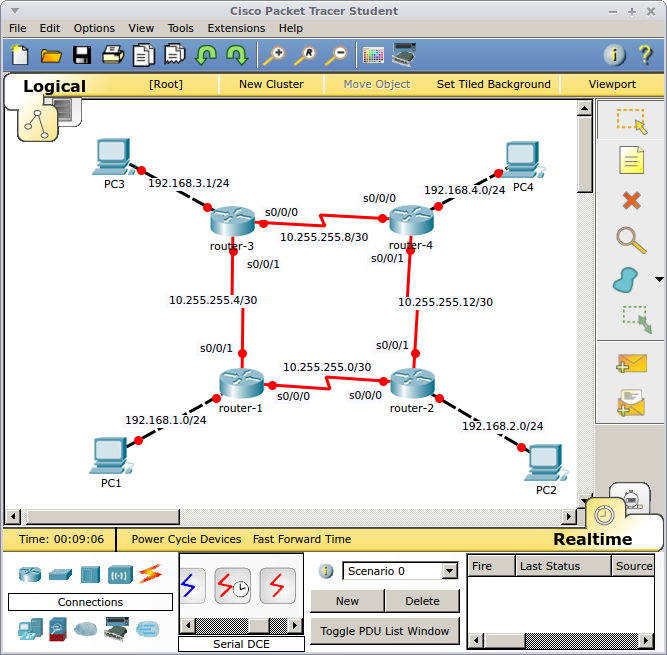The width and height of the screenshot is (667, 655).
Task: Open the Help menu
Action: point(291,28)
